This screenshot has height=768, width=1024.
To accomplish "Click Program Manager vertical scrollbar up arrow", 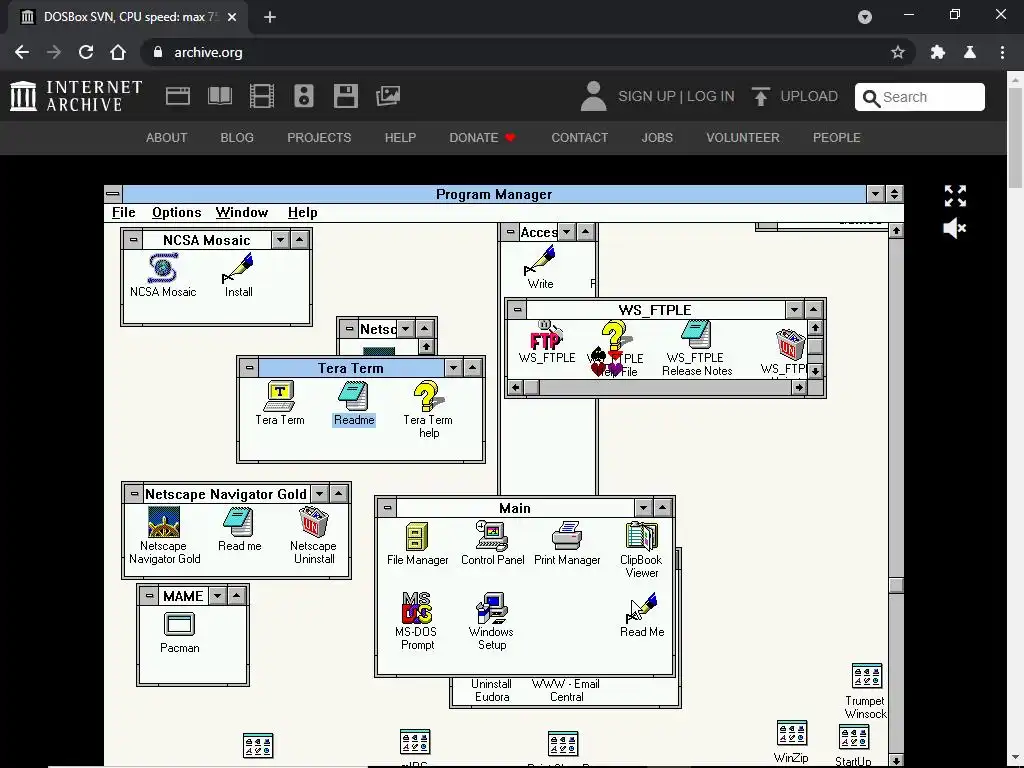I will [896, 231].
